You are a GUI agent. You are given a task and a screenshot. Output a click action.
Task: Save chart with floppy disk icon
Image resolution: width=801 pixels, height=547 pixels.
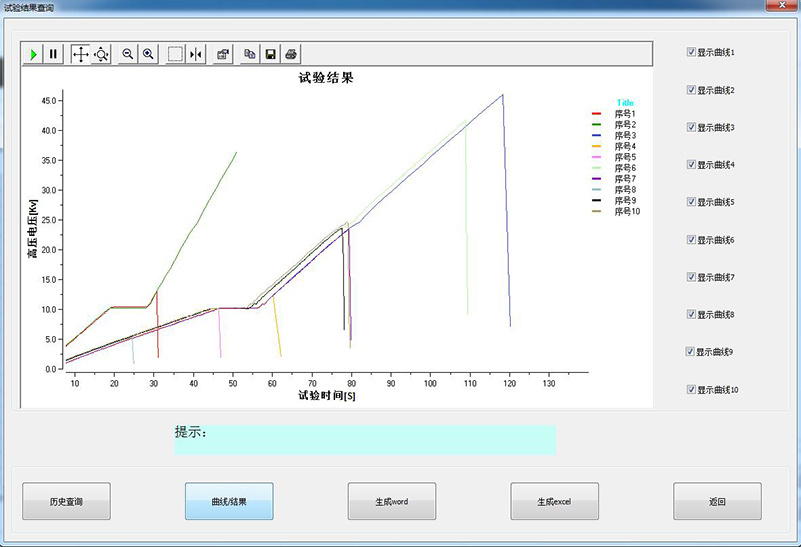click(x=270, y=54)
